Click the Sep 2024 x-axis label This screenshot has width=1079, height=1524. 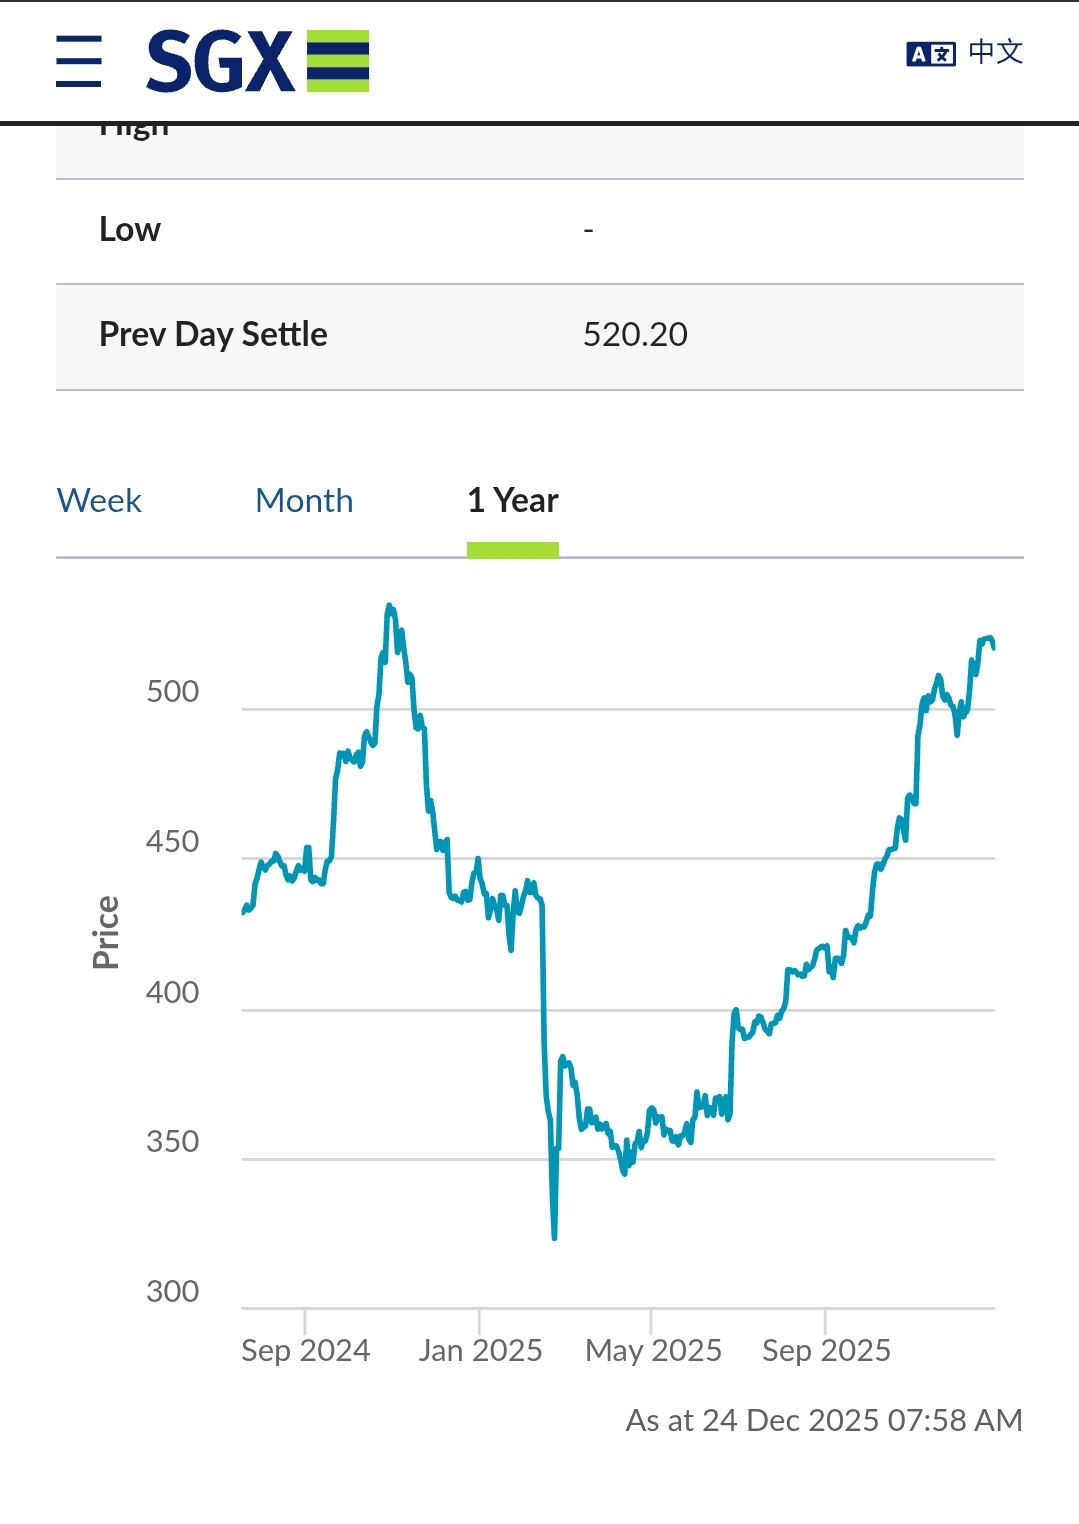click(305, 1350)
